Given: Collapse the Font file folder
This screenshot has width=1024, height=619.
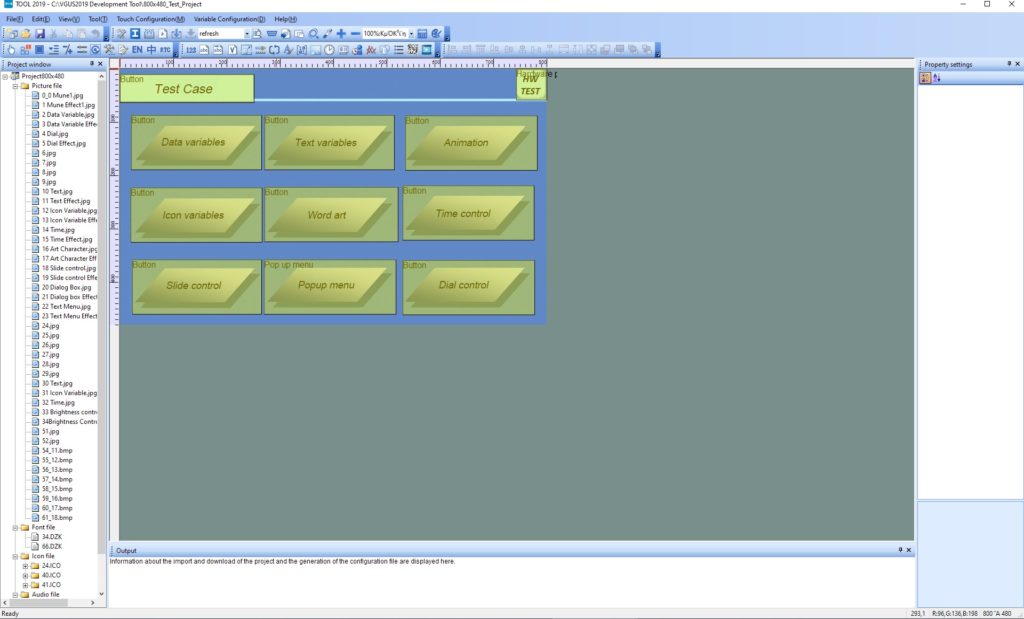Looking at the screenshot, I should [15, 527].
